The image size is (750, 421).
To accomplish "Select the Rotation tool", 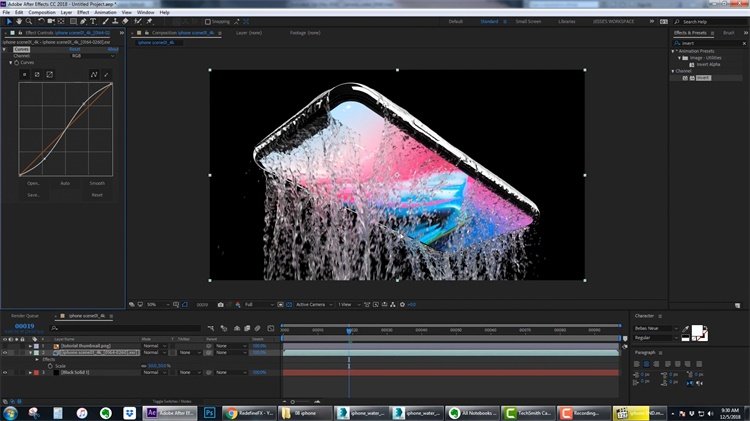I will [x=41, y=22].
